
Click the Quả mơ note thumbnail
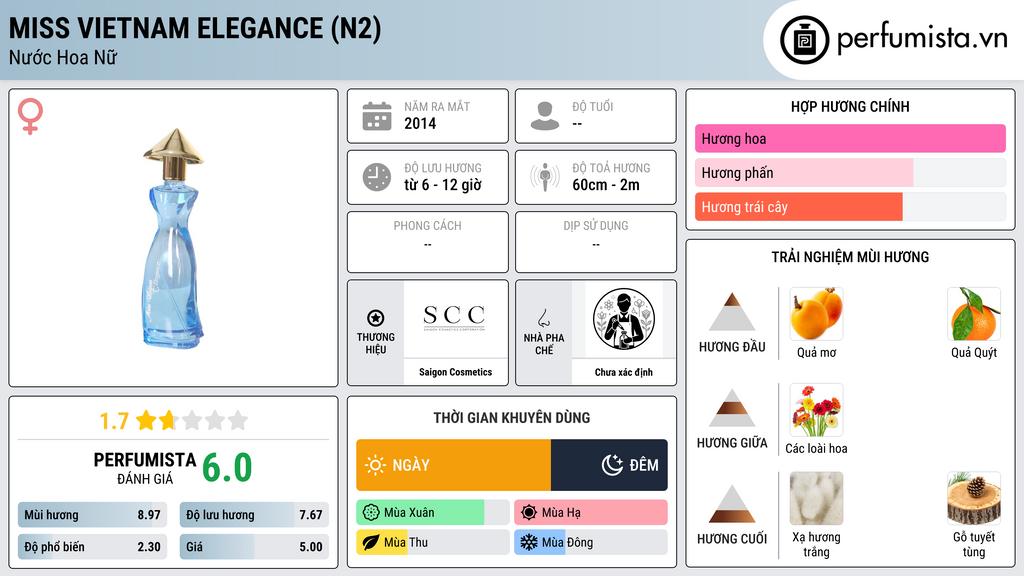tap(816, 314)
